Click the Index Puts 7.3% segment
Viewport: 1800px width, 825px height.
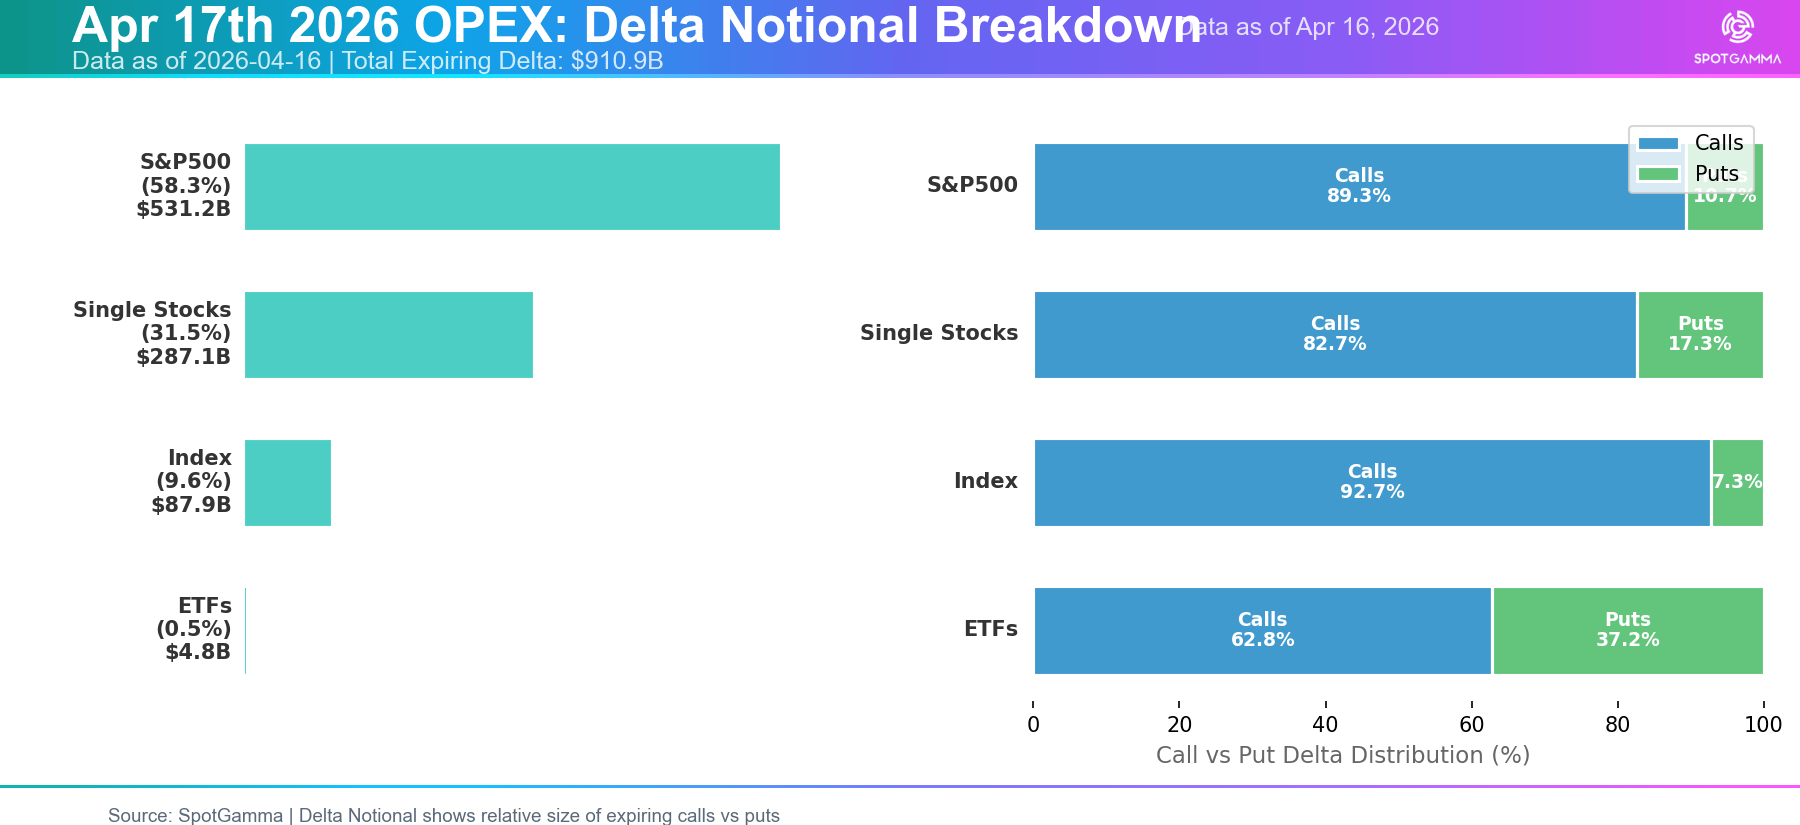pos(1737,483)
